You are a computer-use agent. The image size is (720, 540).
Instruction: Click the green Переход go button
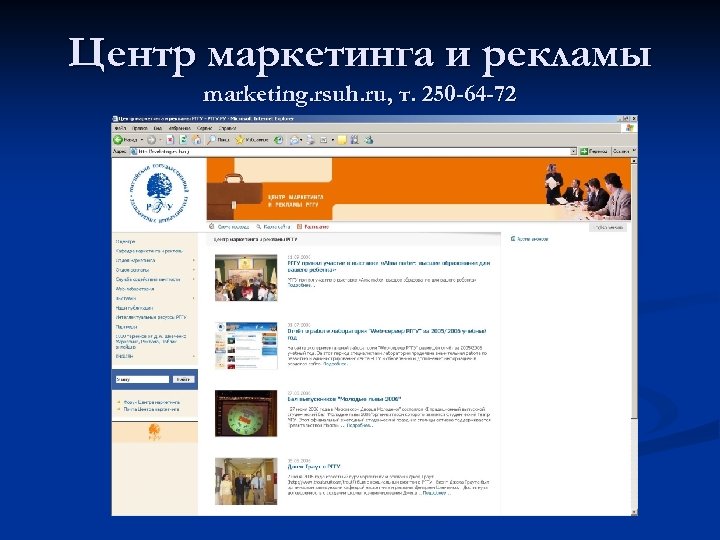(x=594, y=151)
